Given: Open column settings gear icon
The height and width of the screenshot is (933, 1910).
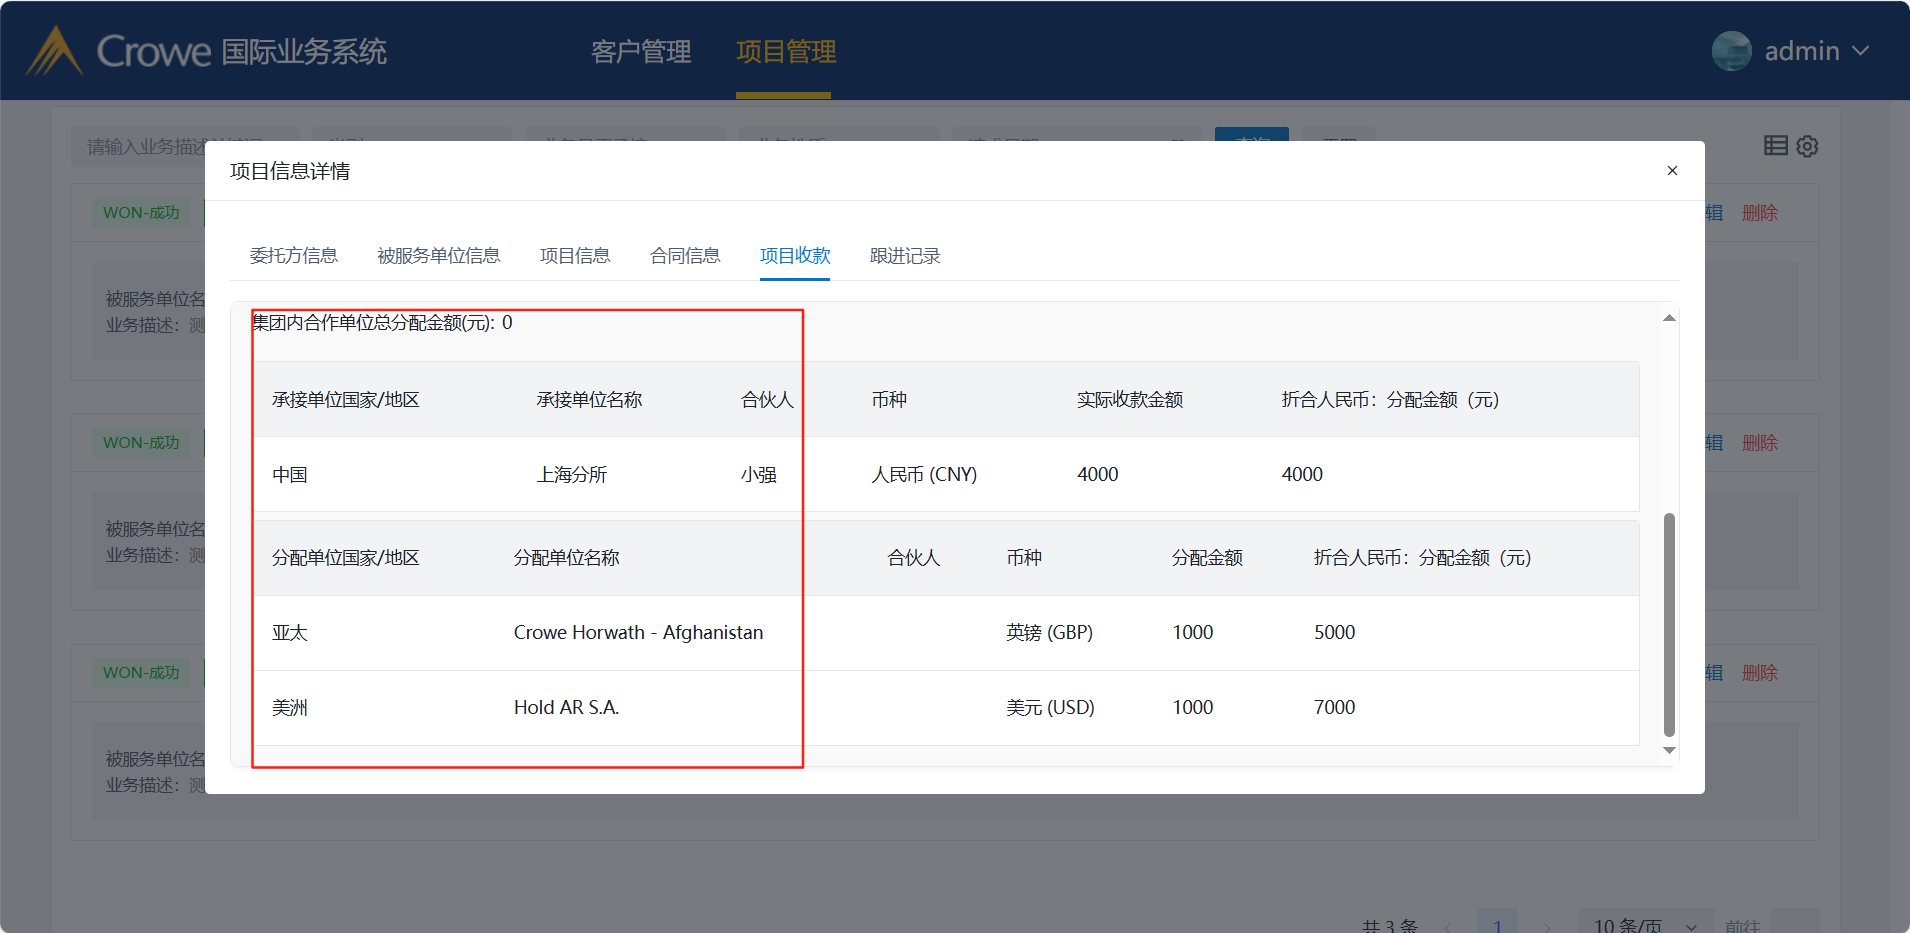Looking at the screenshot, I should pos(1807,147).
